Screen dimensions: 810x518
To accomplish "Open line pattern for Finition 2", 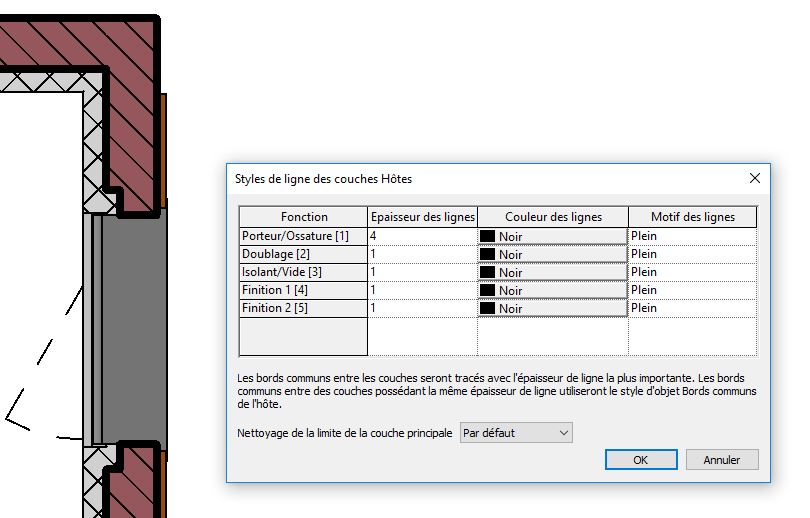I will [692, 308].
